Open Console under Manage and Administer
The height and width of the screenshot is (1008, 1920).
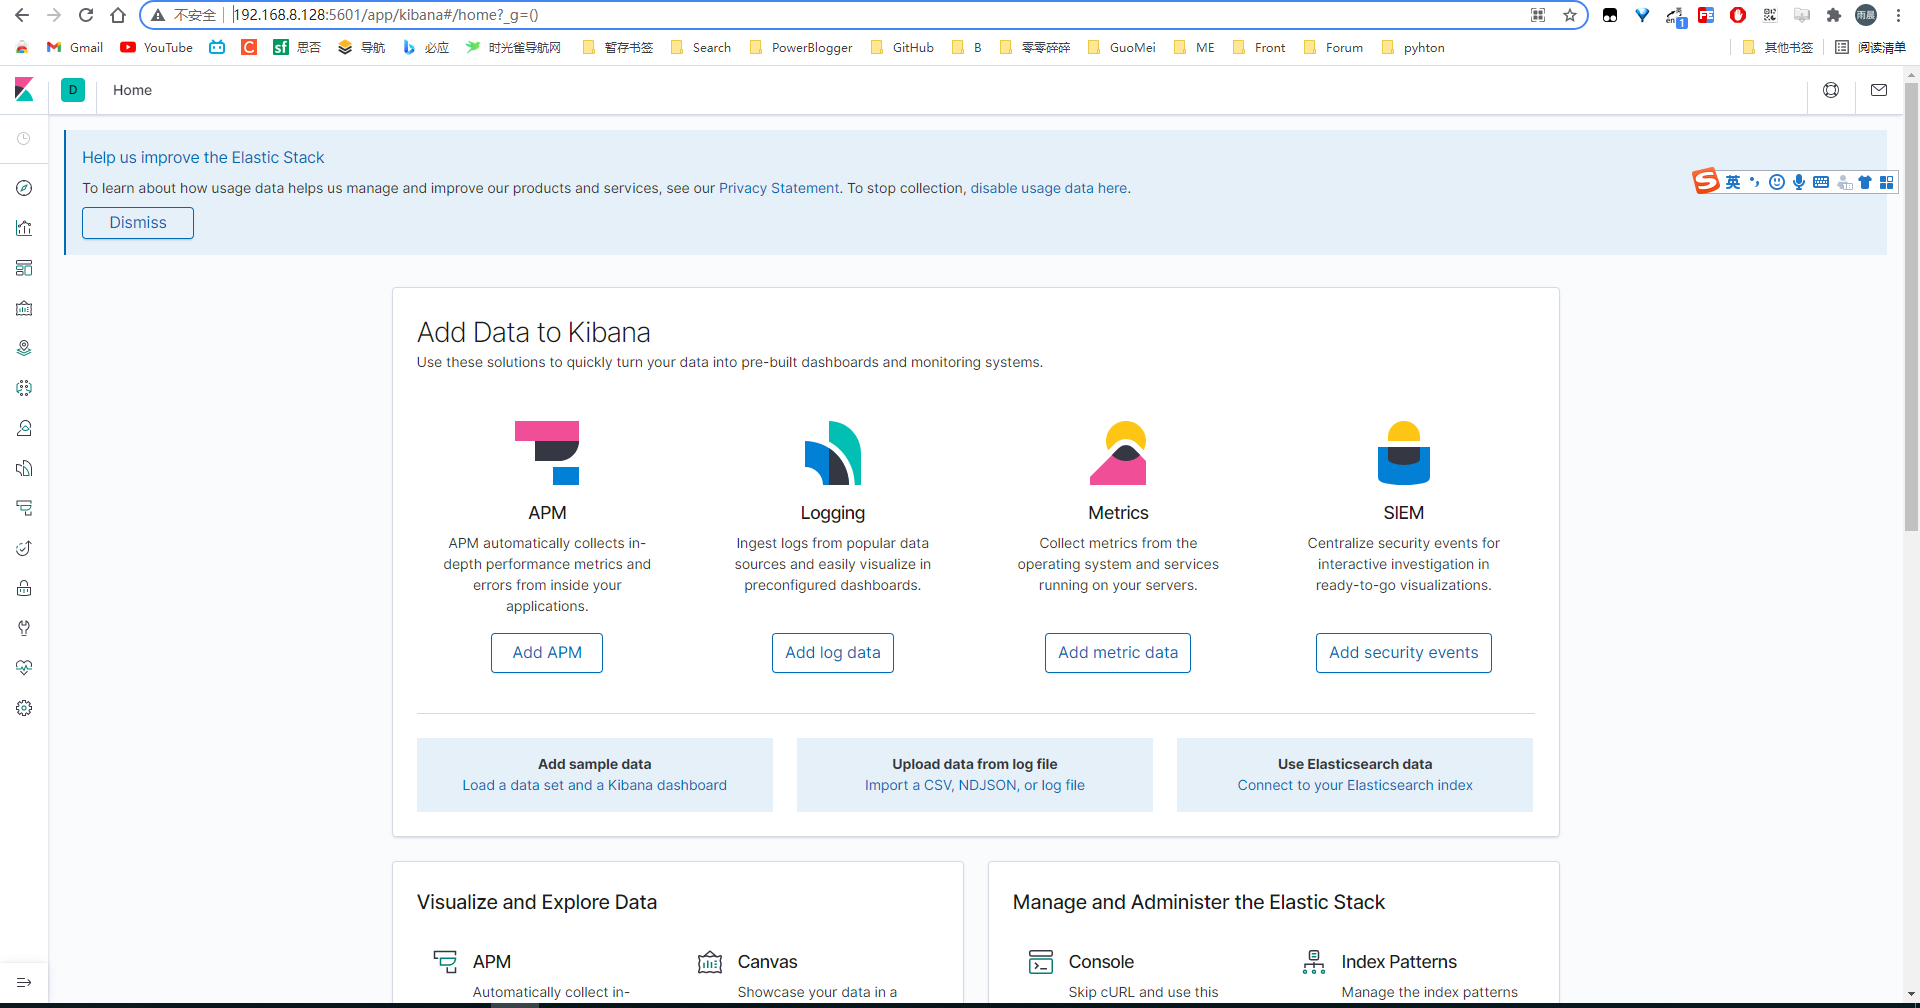point(1101,962)
